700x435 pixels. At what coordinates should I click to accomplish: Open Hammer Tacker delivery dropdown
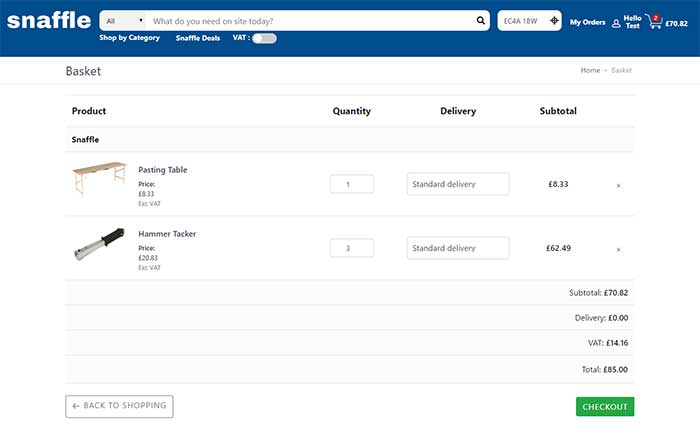coord(458,248)
